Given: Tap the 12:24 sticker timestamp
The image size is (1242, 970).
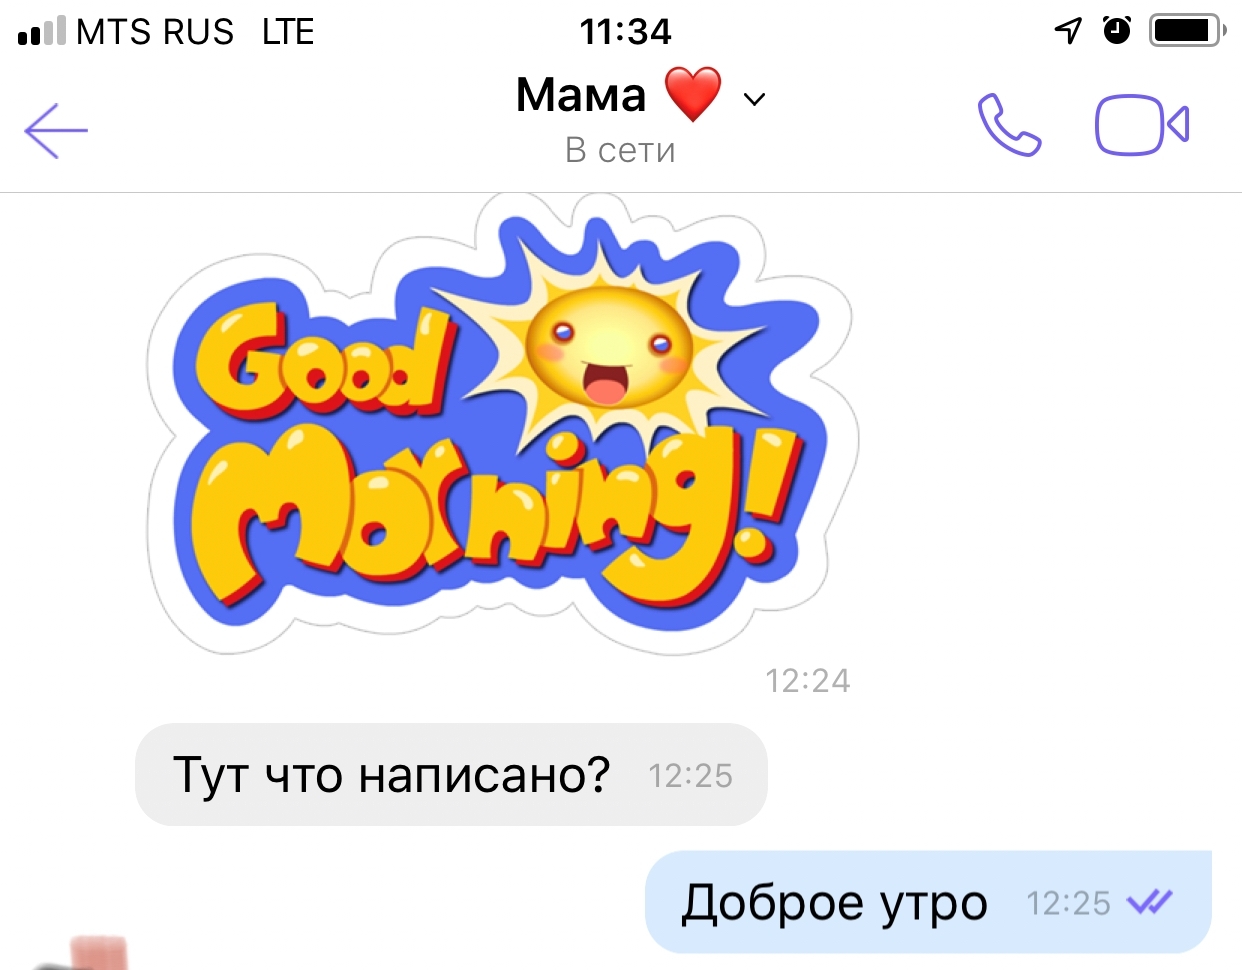Looking at the screenshot, I should tap(808, 681).
